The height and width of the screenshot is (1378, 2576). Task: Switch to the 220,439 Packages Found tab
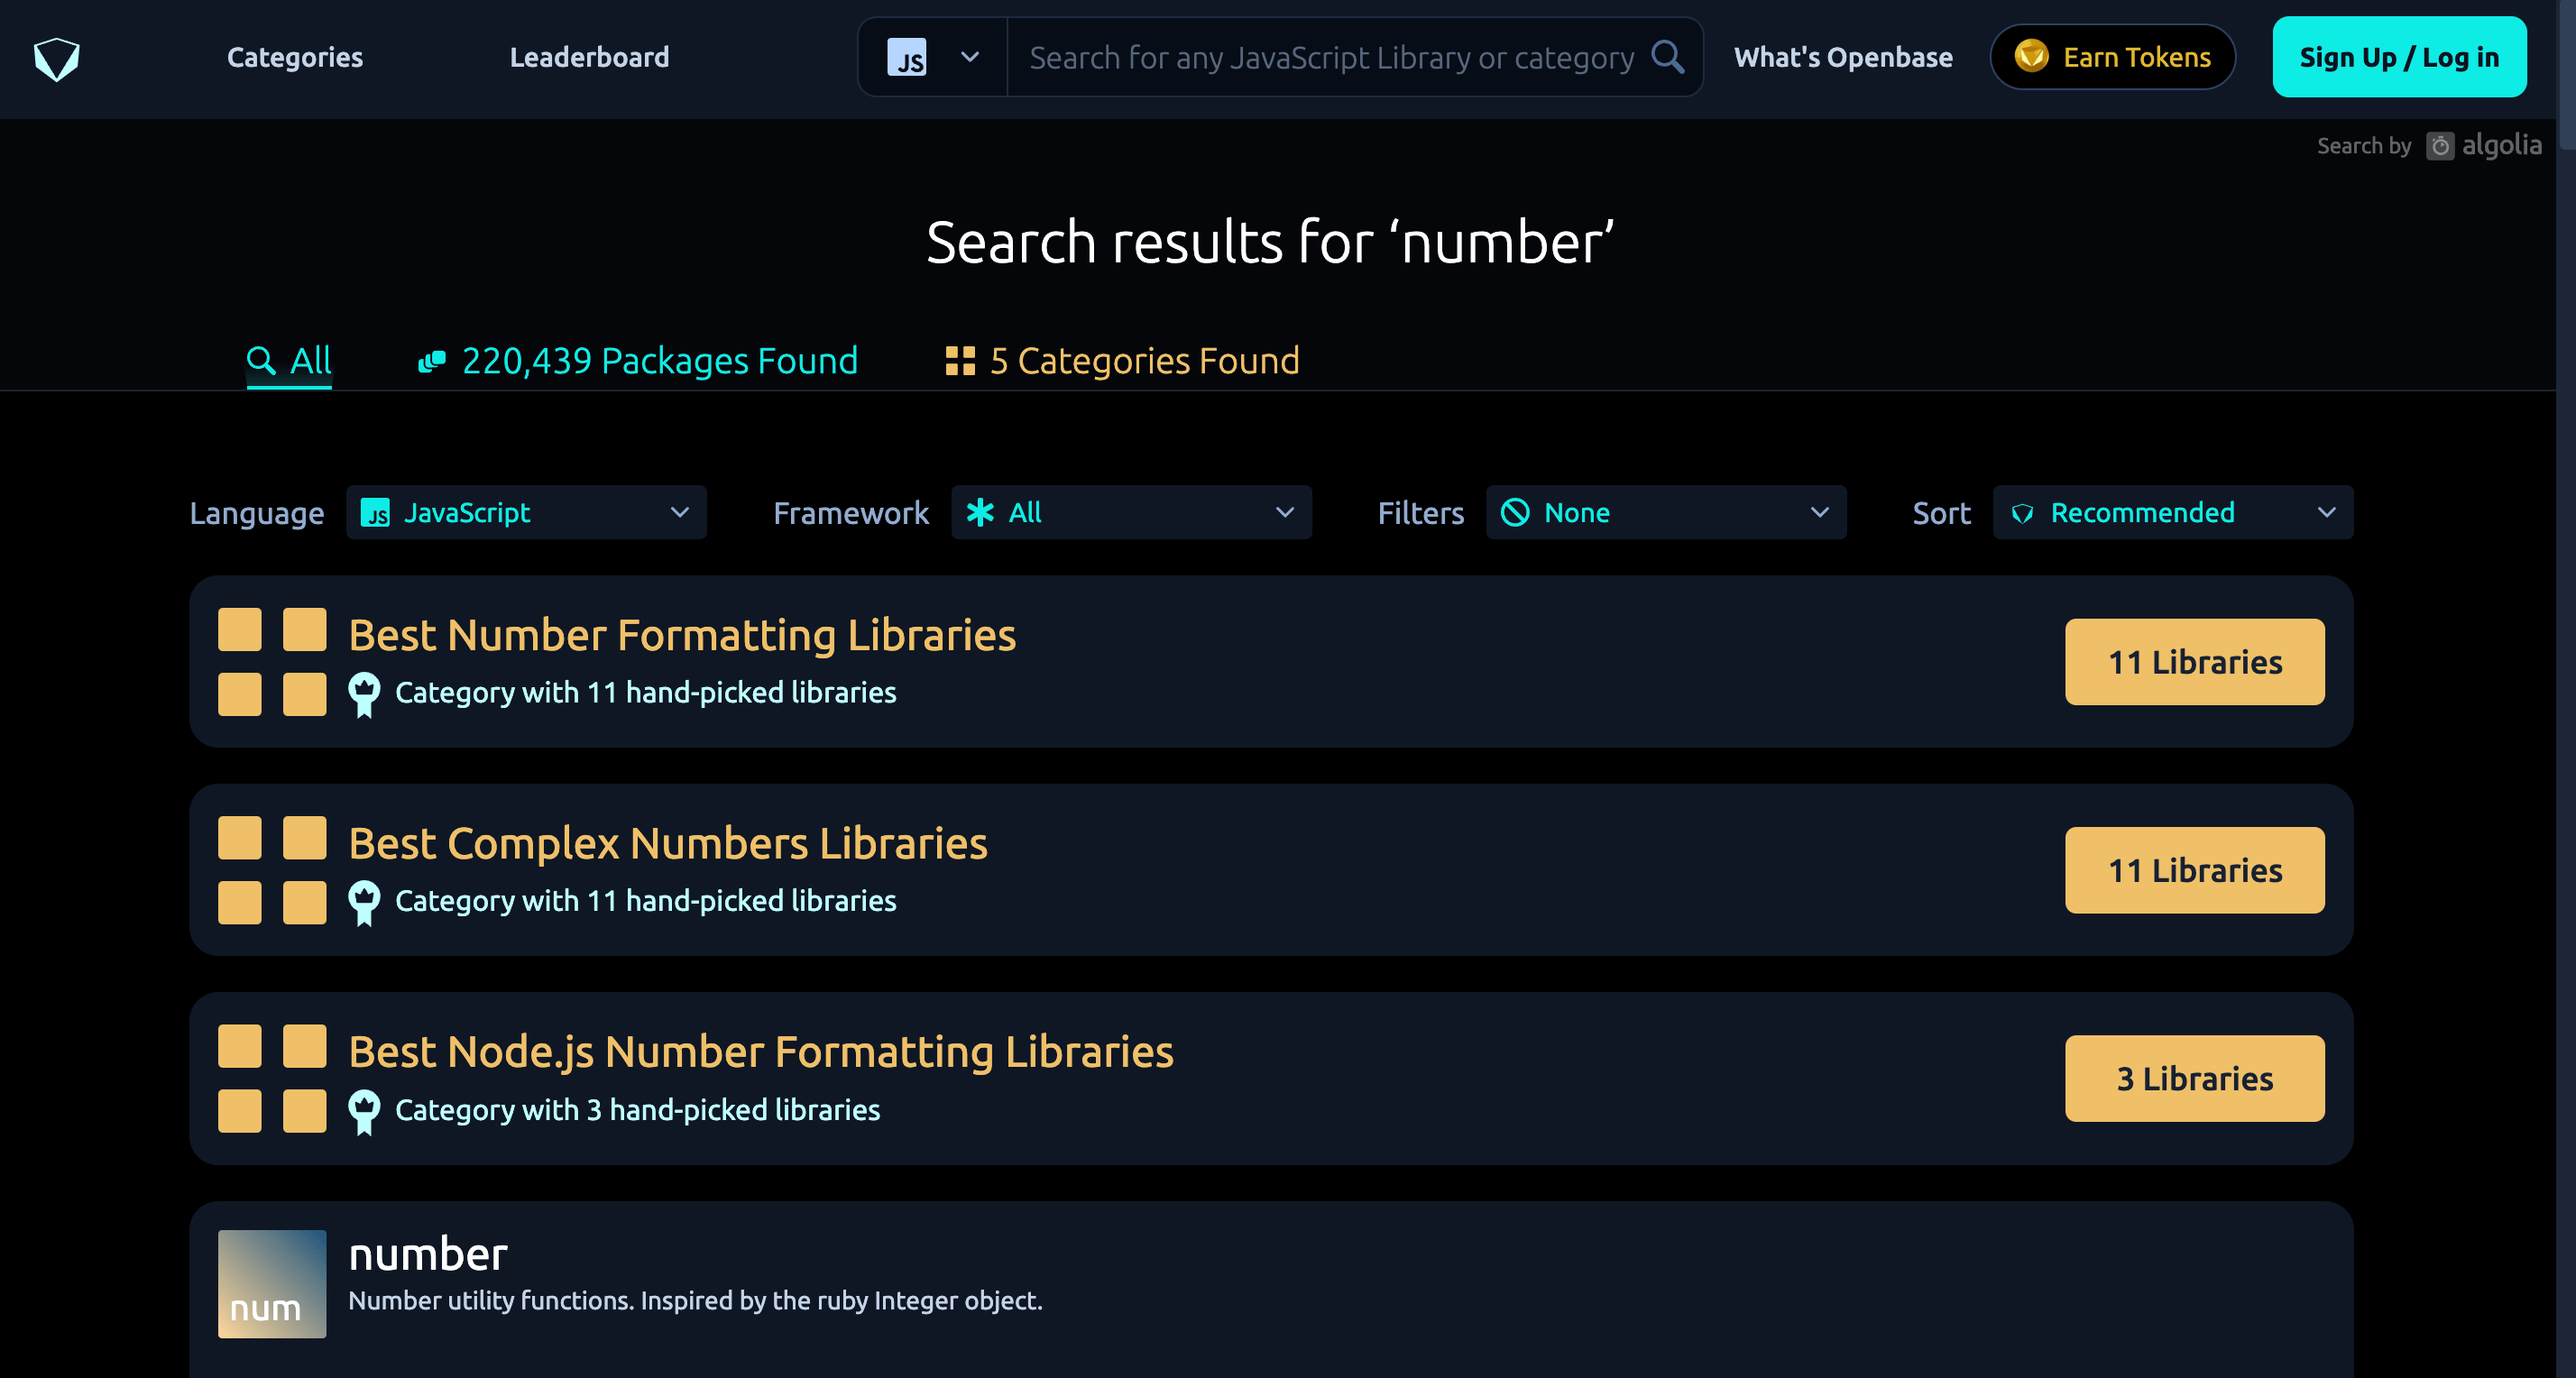(x=638, y=361)
